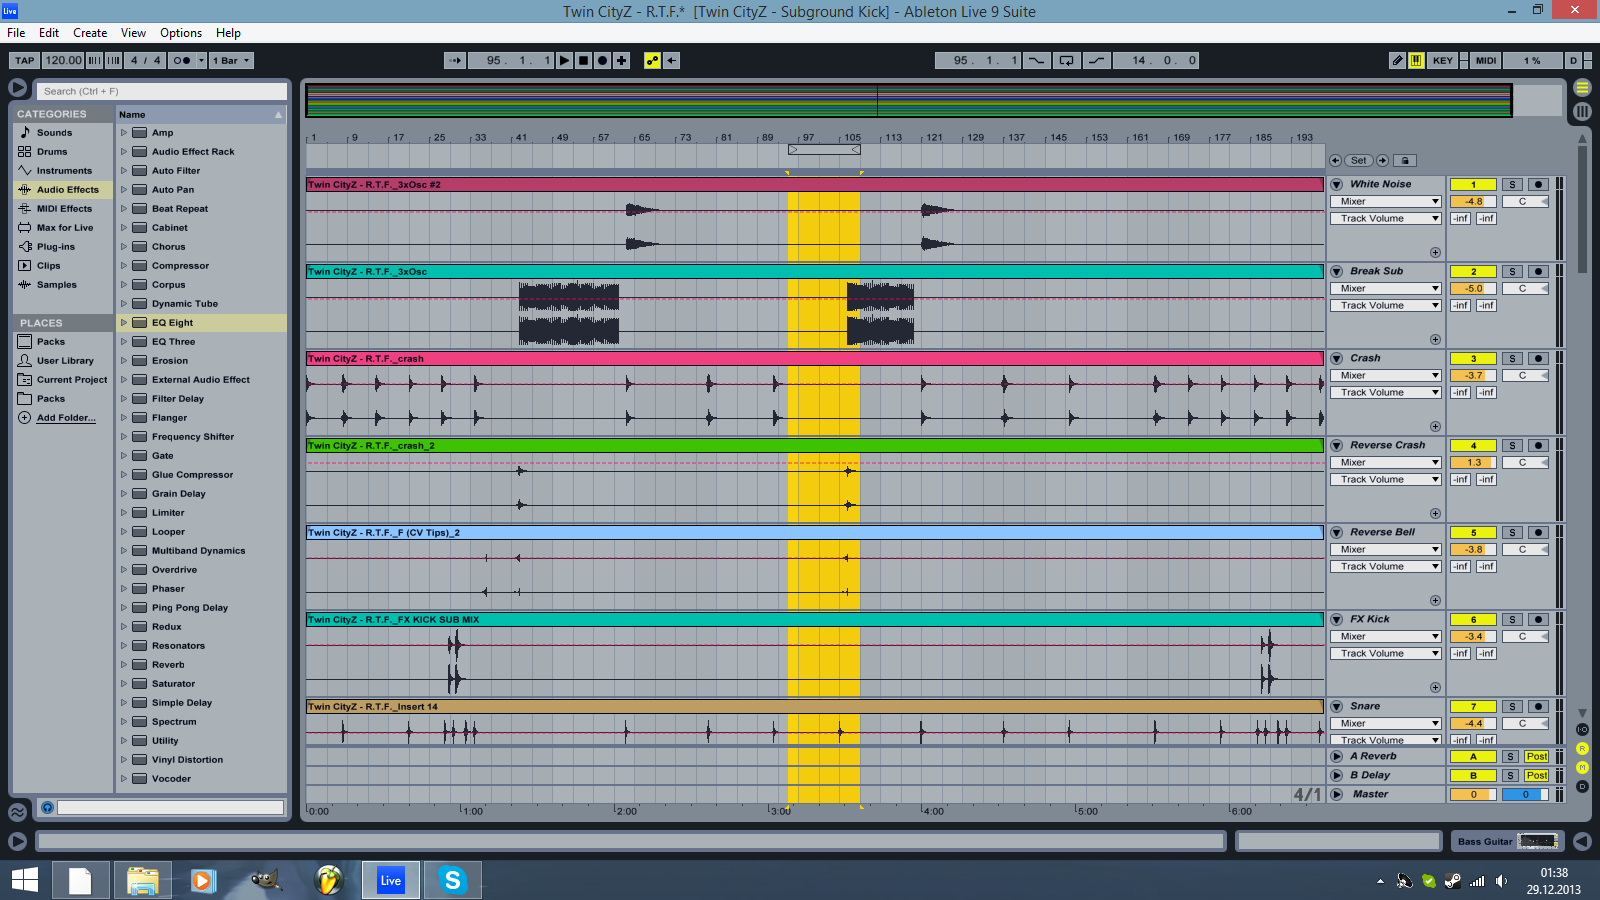Expand the Reverb device in browser
The image size is (1600, 900).
coord(124,665)
